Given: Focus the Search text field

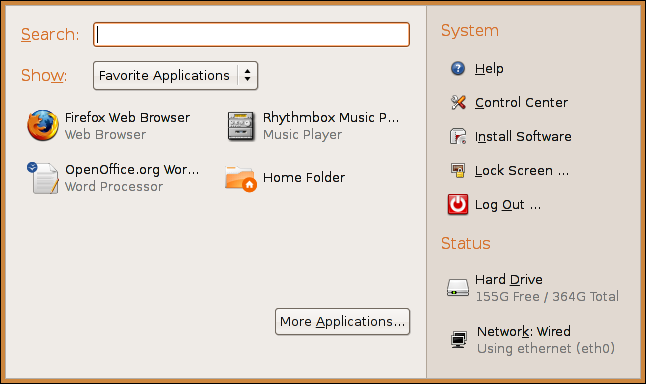Looking at the screenshot, I should pos(251,34).
